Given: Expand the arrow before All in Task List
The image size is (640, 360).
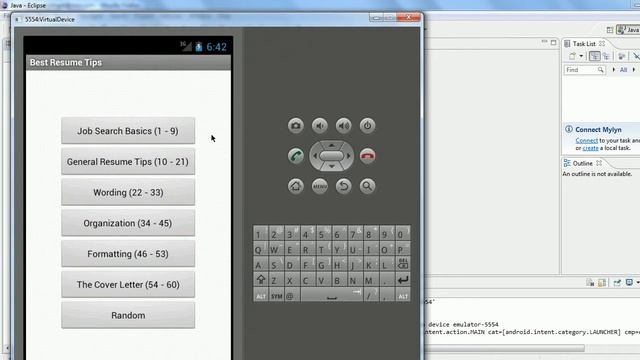Looking at the screenshot, I should [613, 70].
